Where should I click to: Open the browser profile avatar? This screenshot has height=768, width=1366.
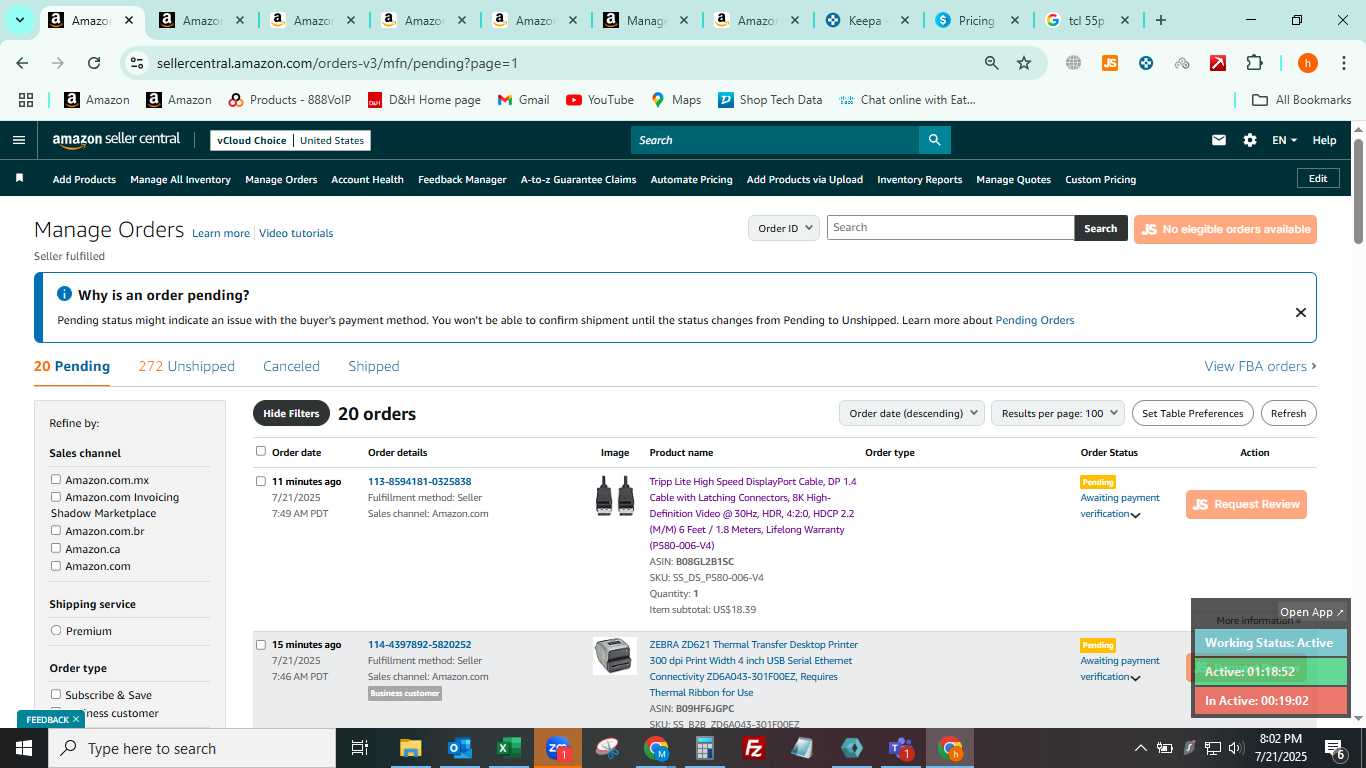pos(1307,63)
